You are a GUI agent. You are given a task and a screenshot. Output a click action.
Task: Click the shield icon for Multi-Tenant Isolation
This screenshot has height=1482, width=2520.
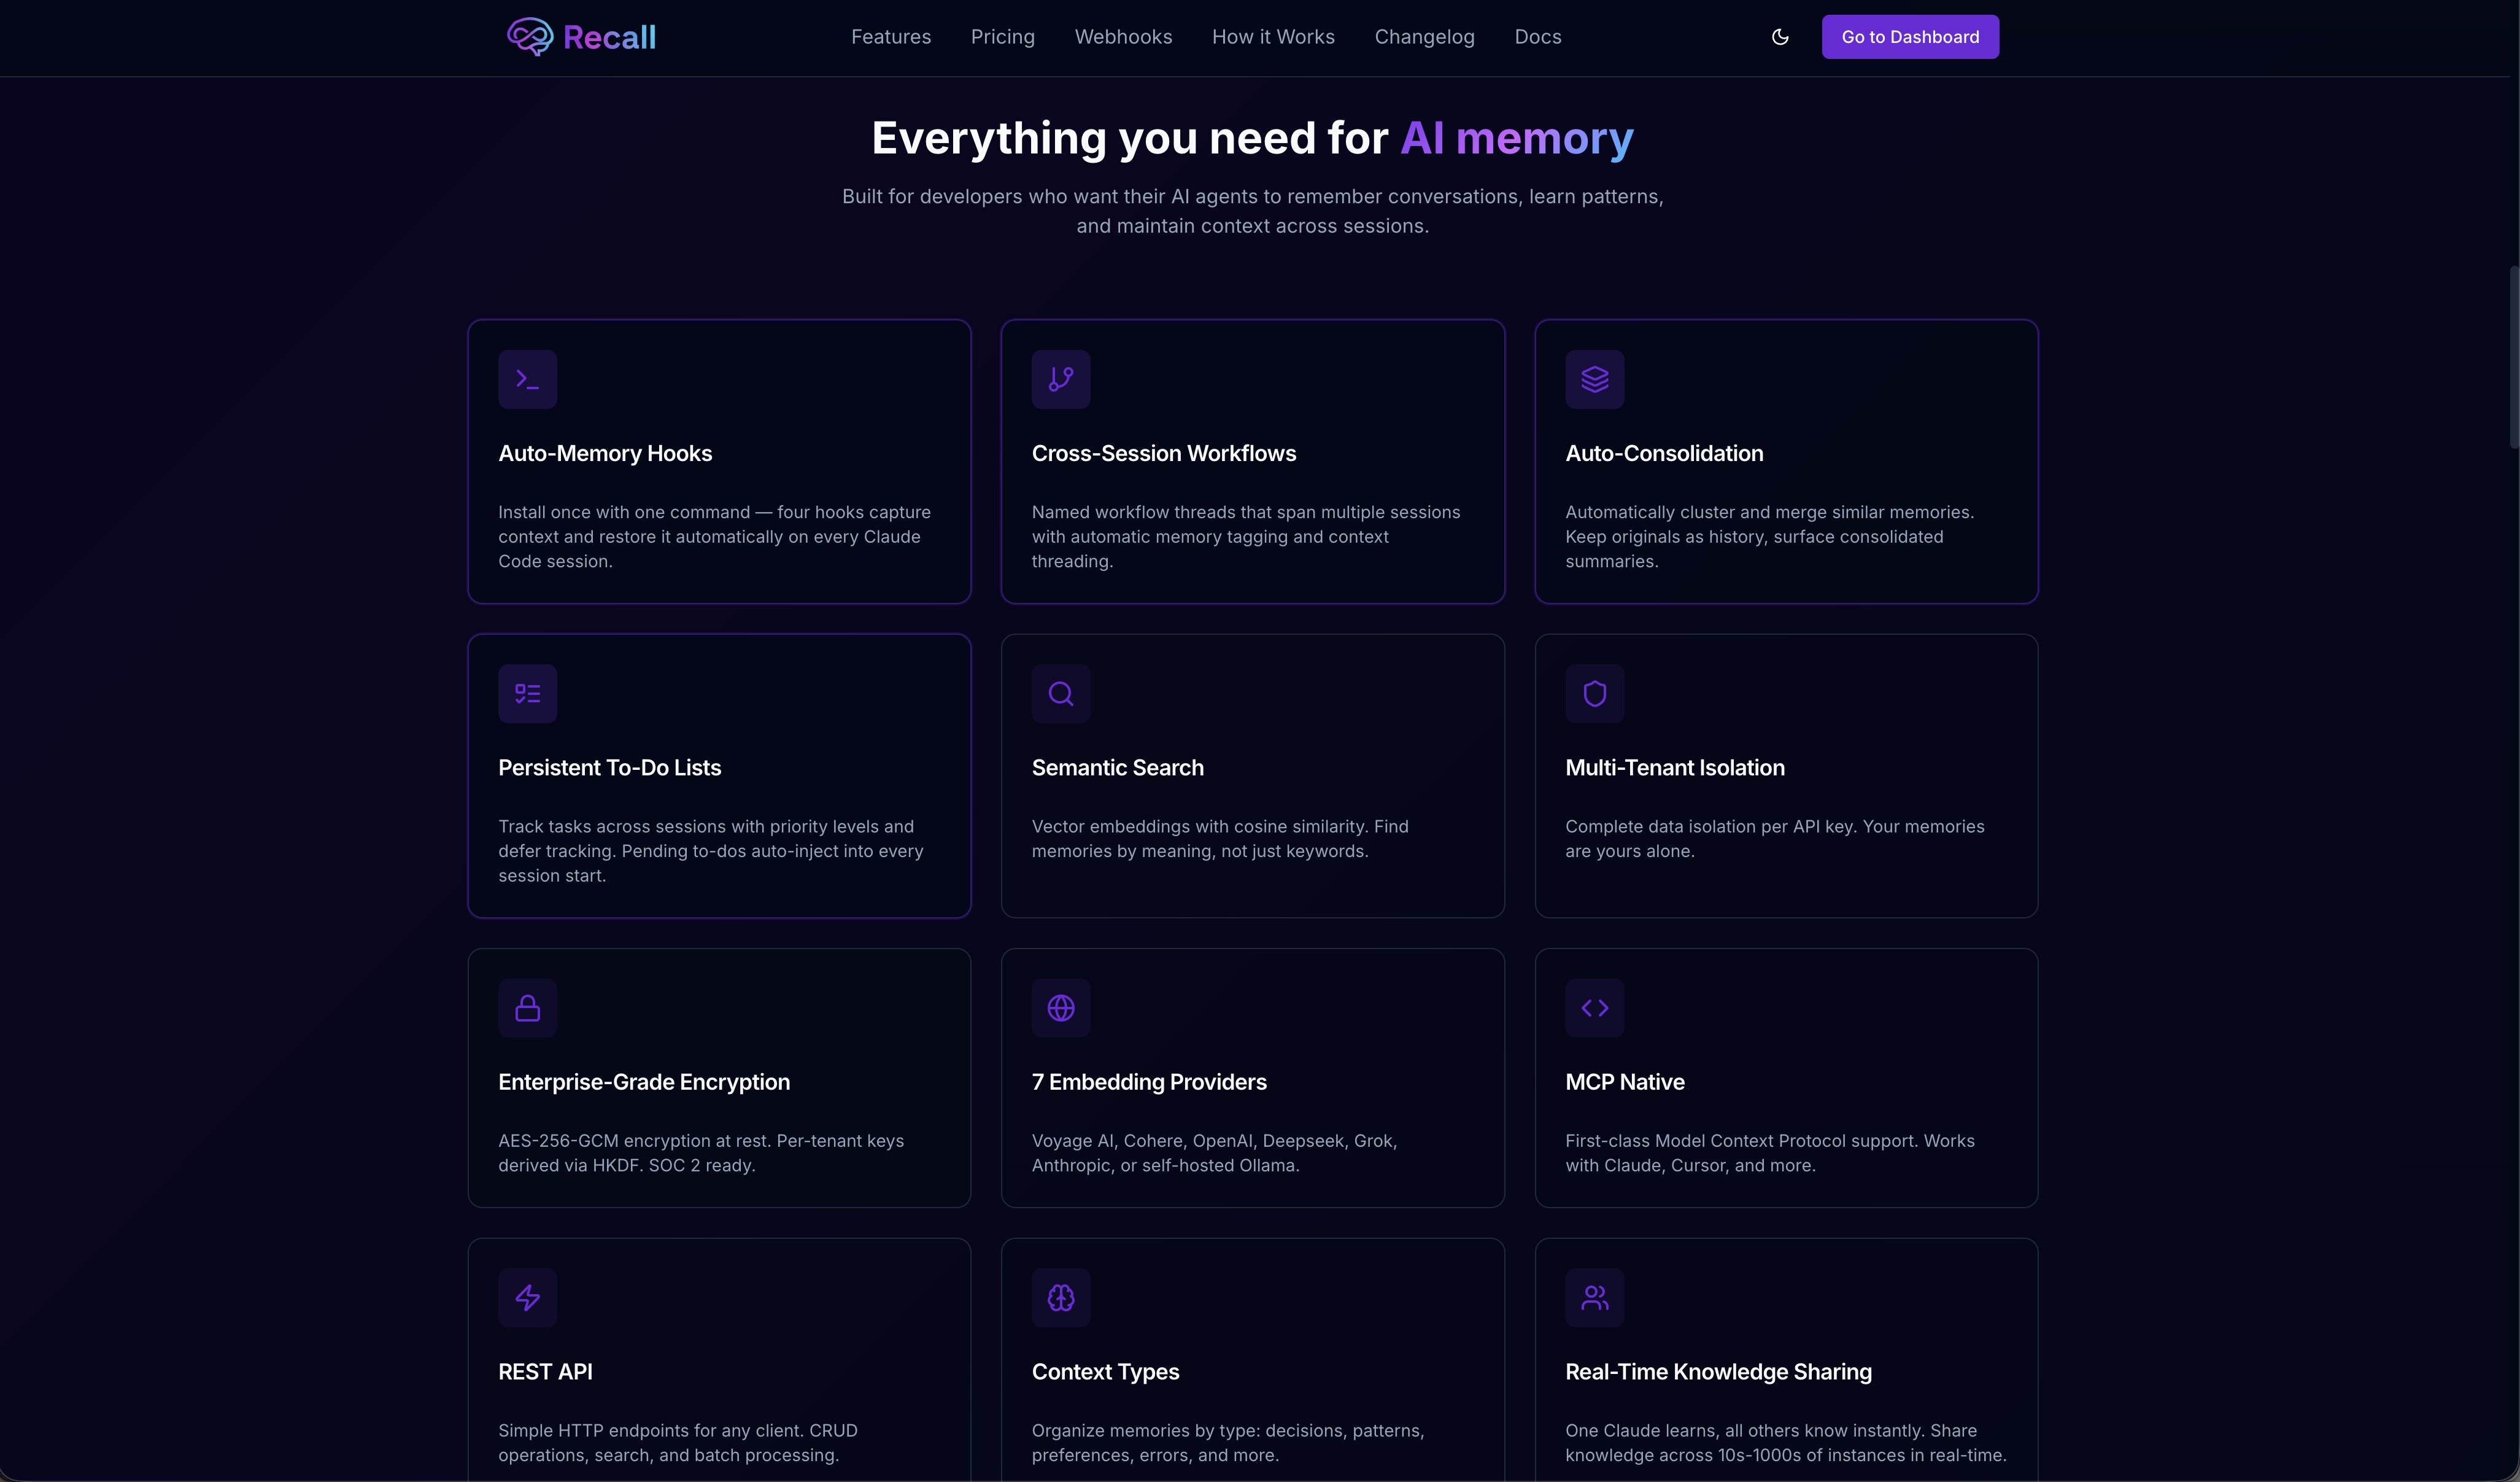[1594, 693]
